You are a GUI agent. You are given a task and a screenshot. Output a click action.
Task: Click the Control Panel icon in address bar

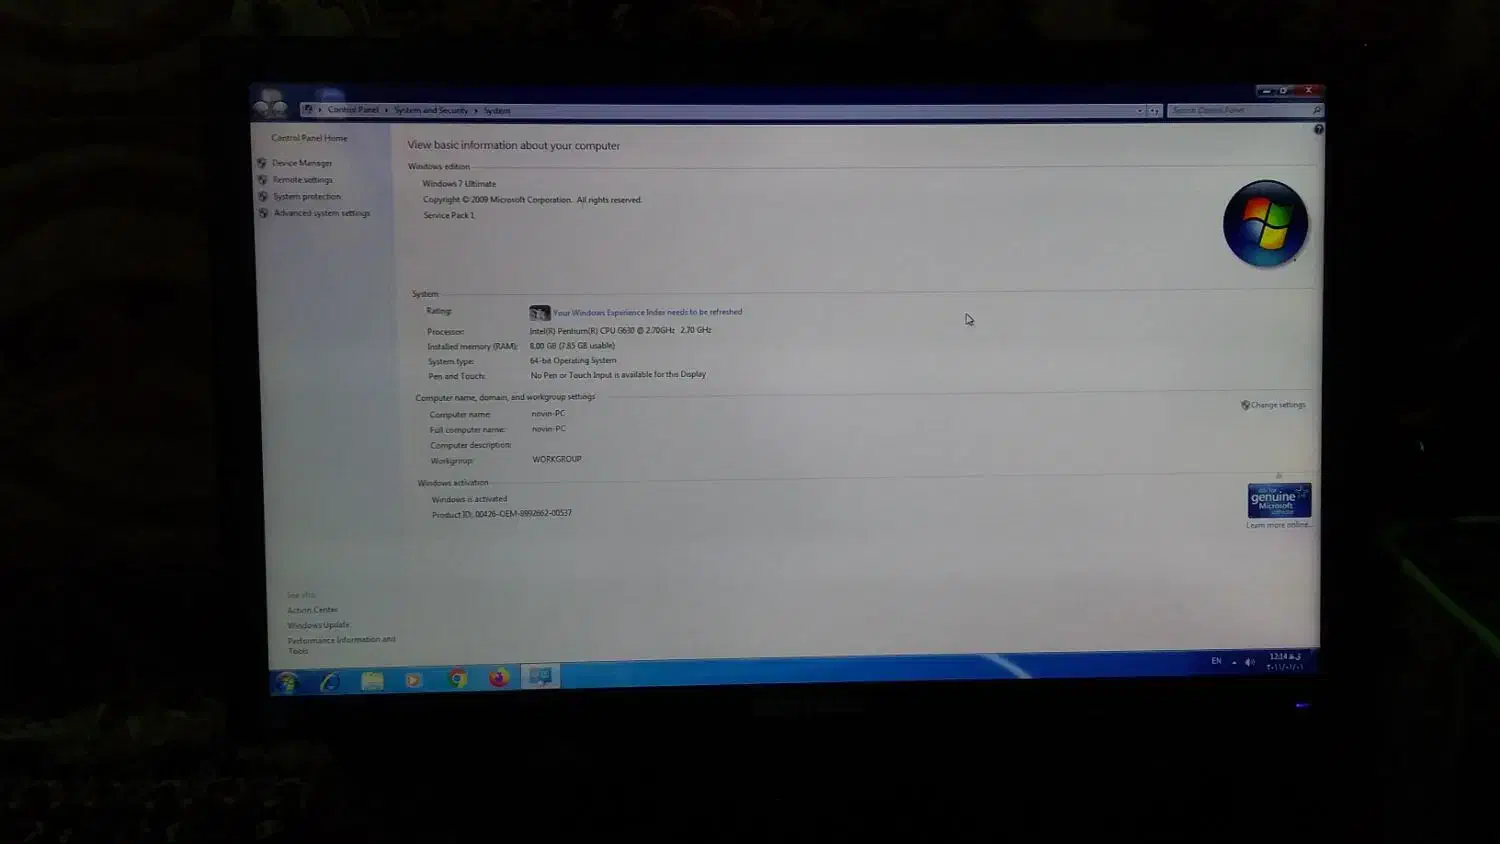[x=308, y=110]
